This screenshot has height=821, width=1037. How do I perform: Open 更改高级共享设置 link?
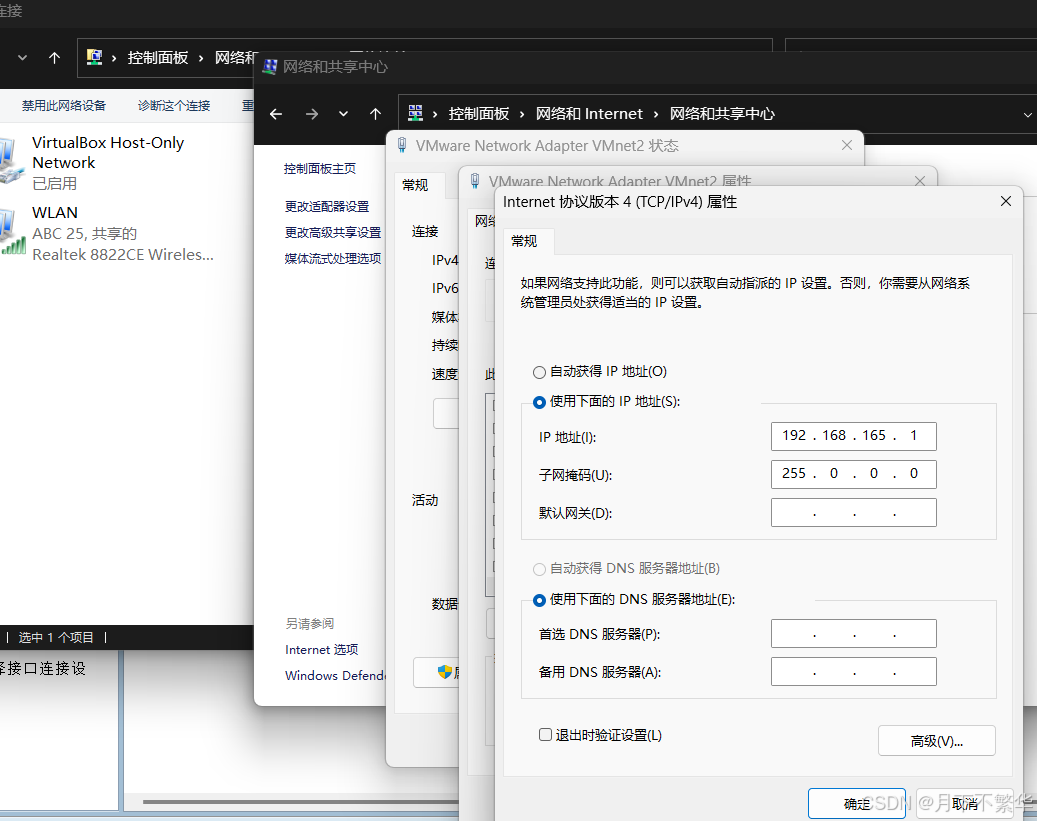pos(333,232)
